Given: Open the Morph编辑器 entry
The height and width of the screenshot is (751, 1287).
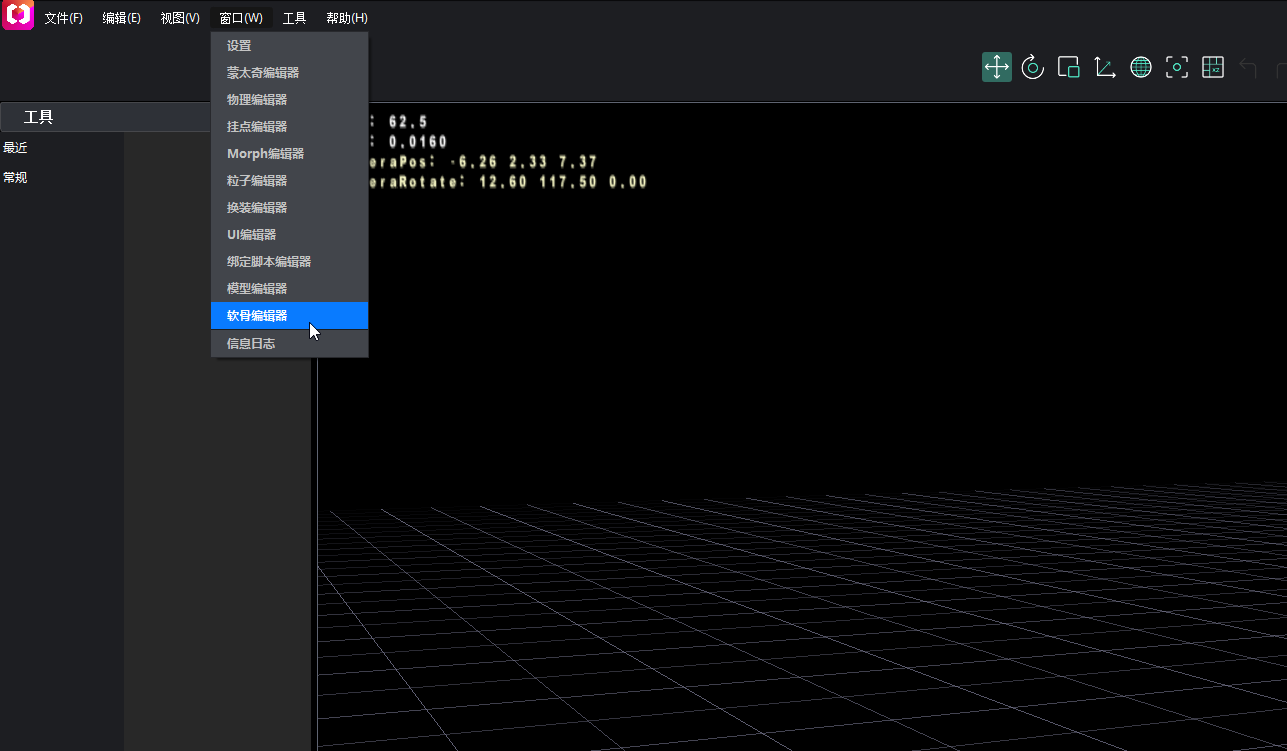Looking at the screenshot, I should [290, 154].
